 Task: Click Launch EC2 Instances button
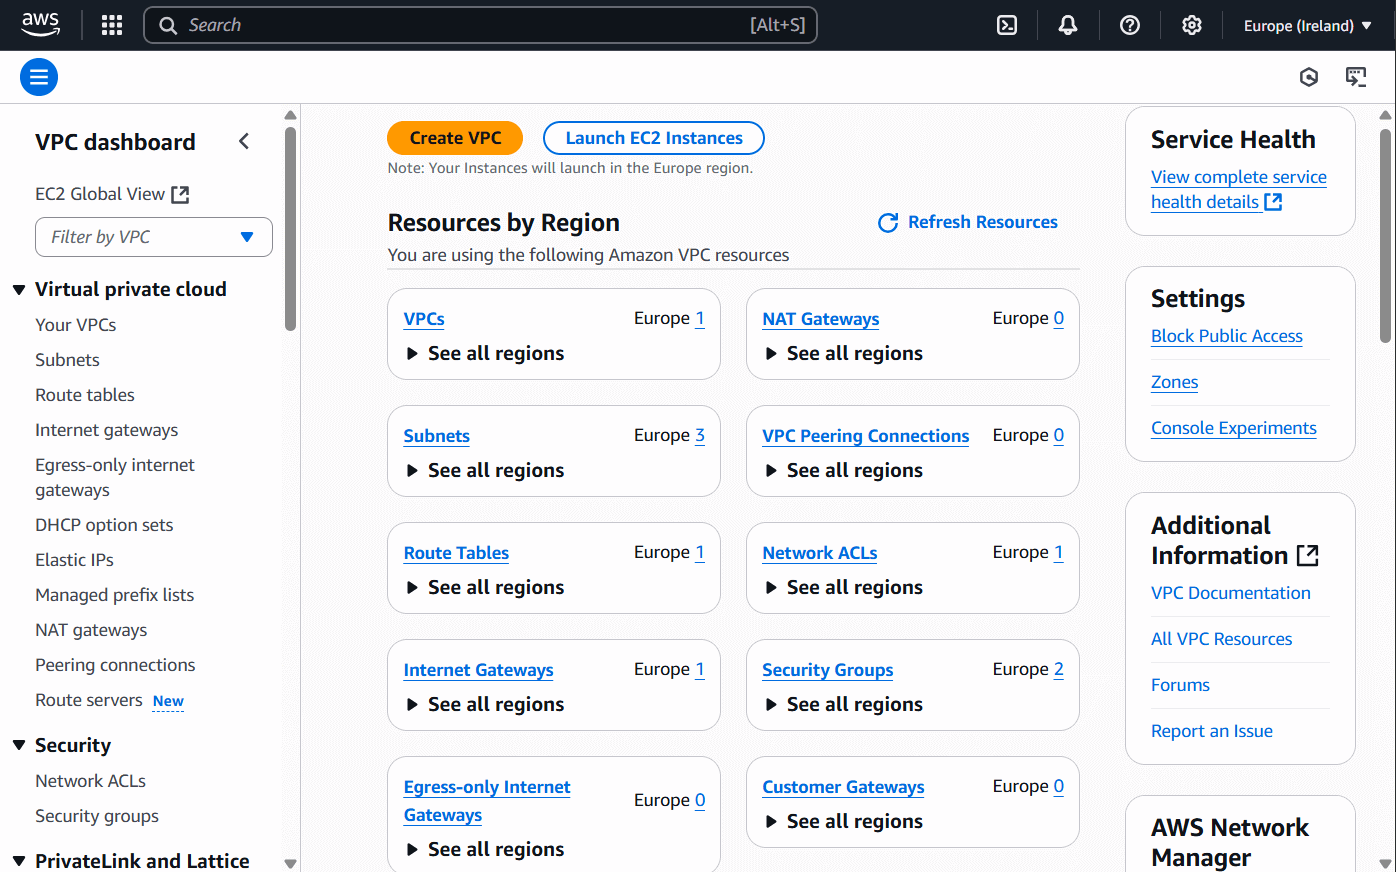654,138
